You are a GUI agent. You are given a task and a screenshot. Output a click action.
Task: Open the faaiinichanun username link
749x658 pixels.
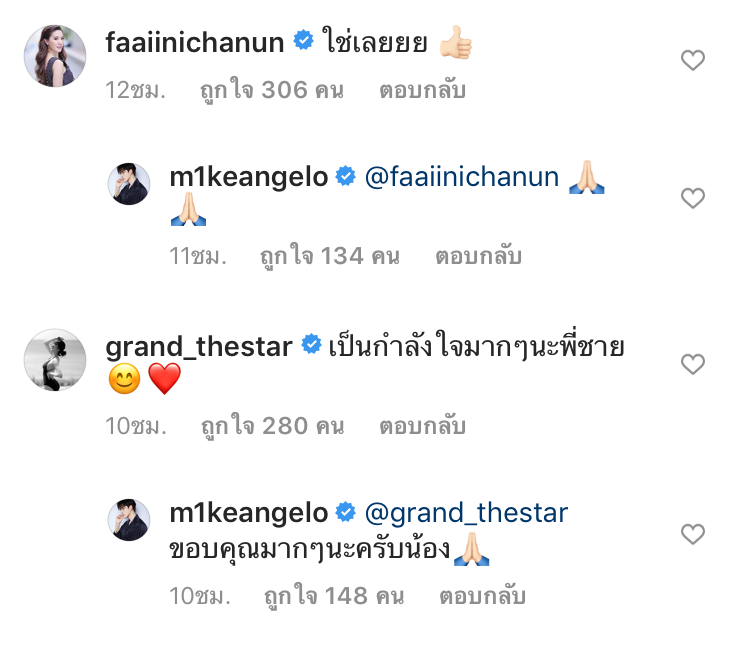pyautogui.click(x=197, y=42)
